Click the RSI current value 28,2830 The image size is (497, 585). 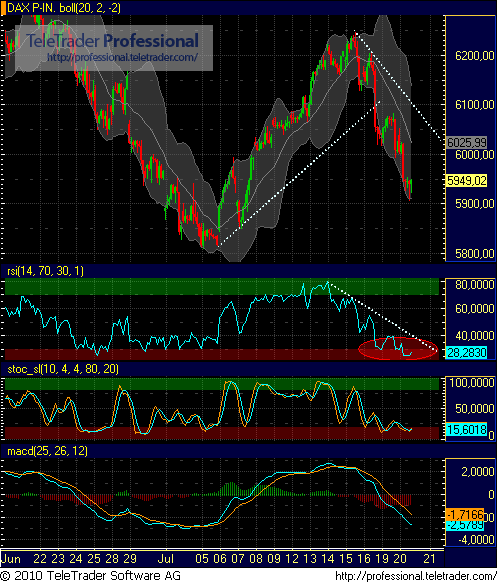click(467, 352)
